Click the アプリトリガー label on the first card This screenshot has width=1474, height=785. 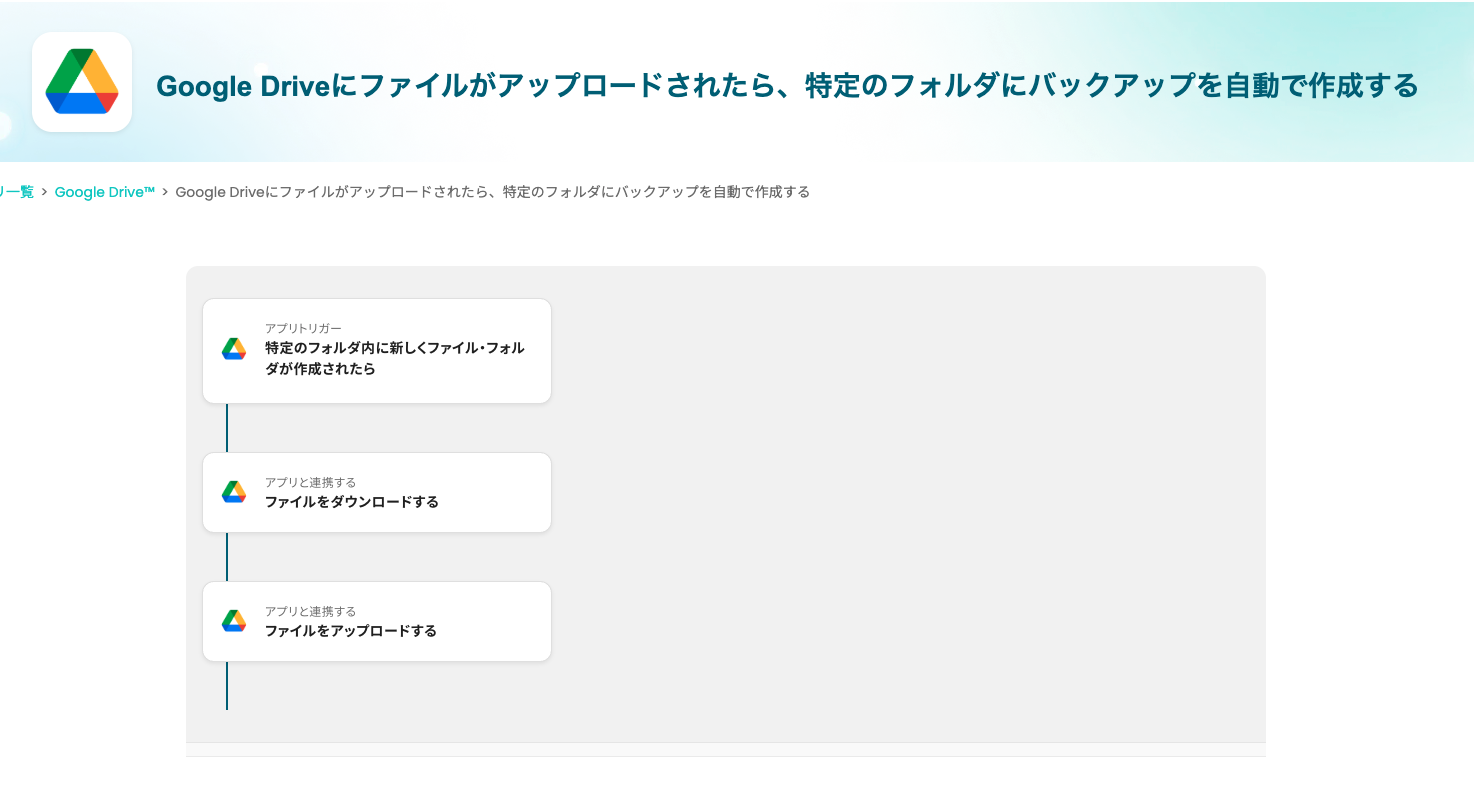point(302,327)
